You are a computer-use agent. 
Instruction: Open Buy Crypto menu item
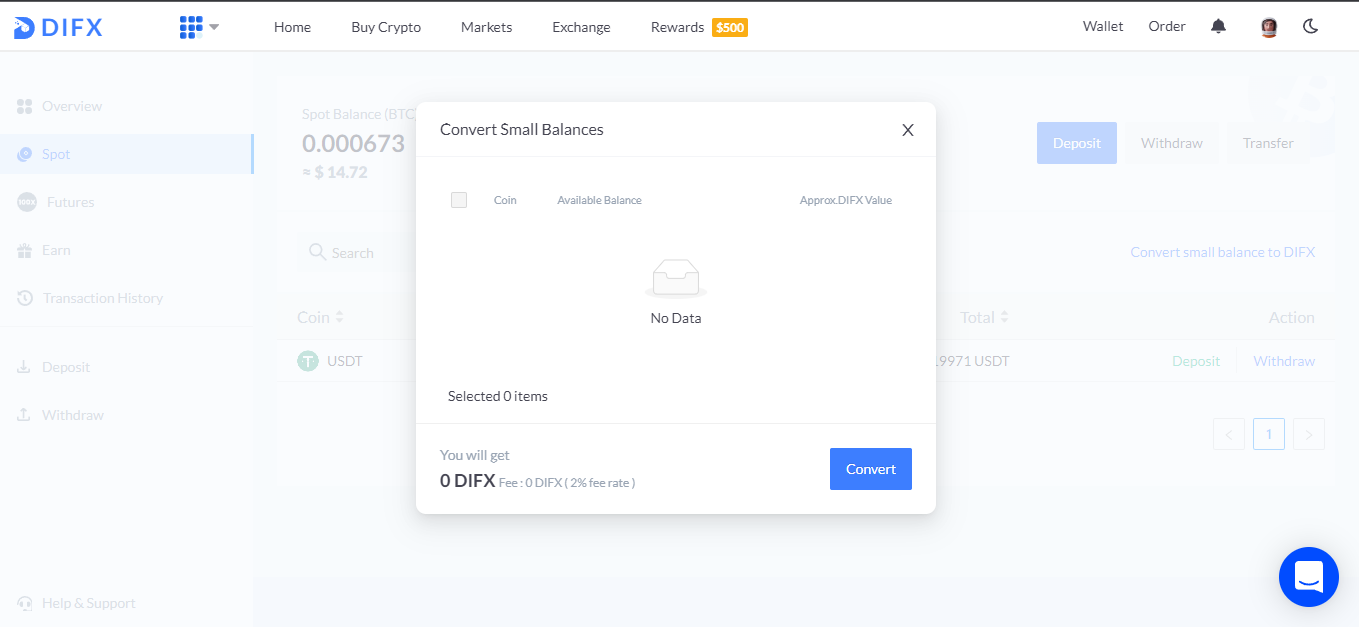click(x=386, y=27)
